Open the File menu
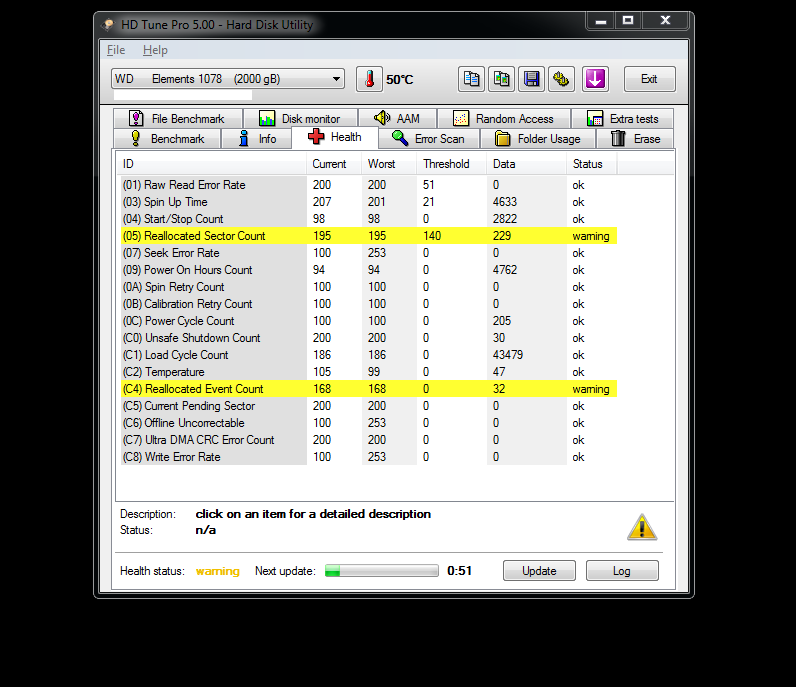The image size is (796, 687). (116, 50)
